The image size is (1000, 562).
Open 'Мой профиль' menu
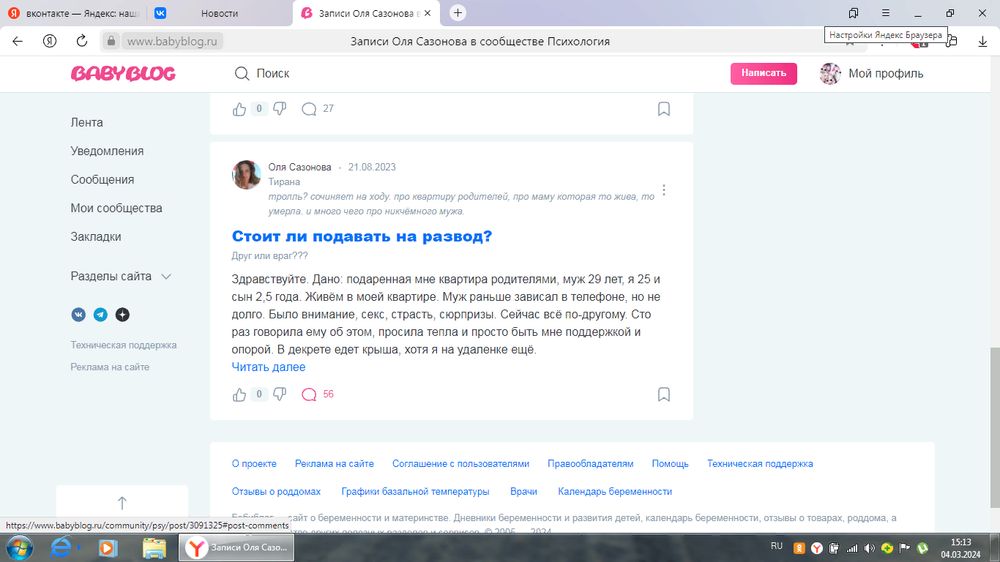point(871,73)
